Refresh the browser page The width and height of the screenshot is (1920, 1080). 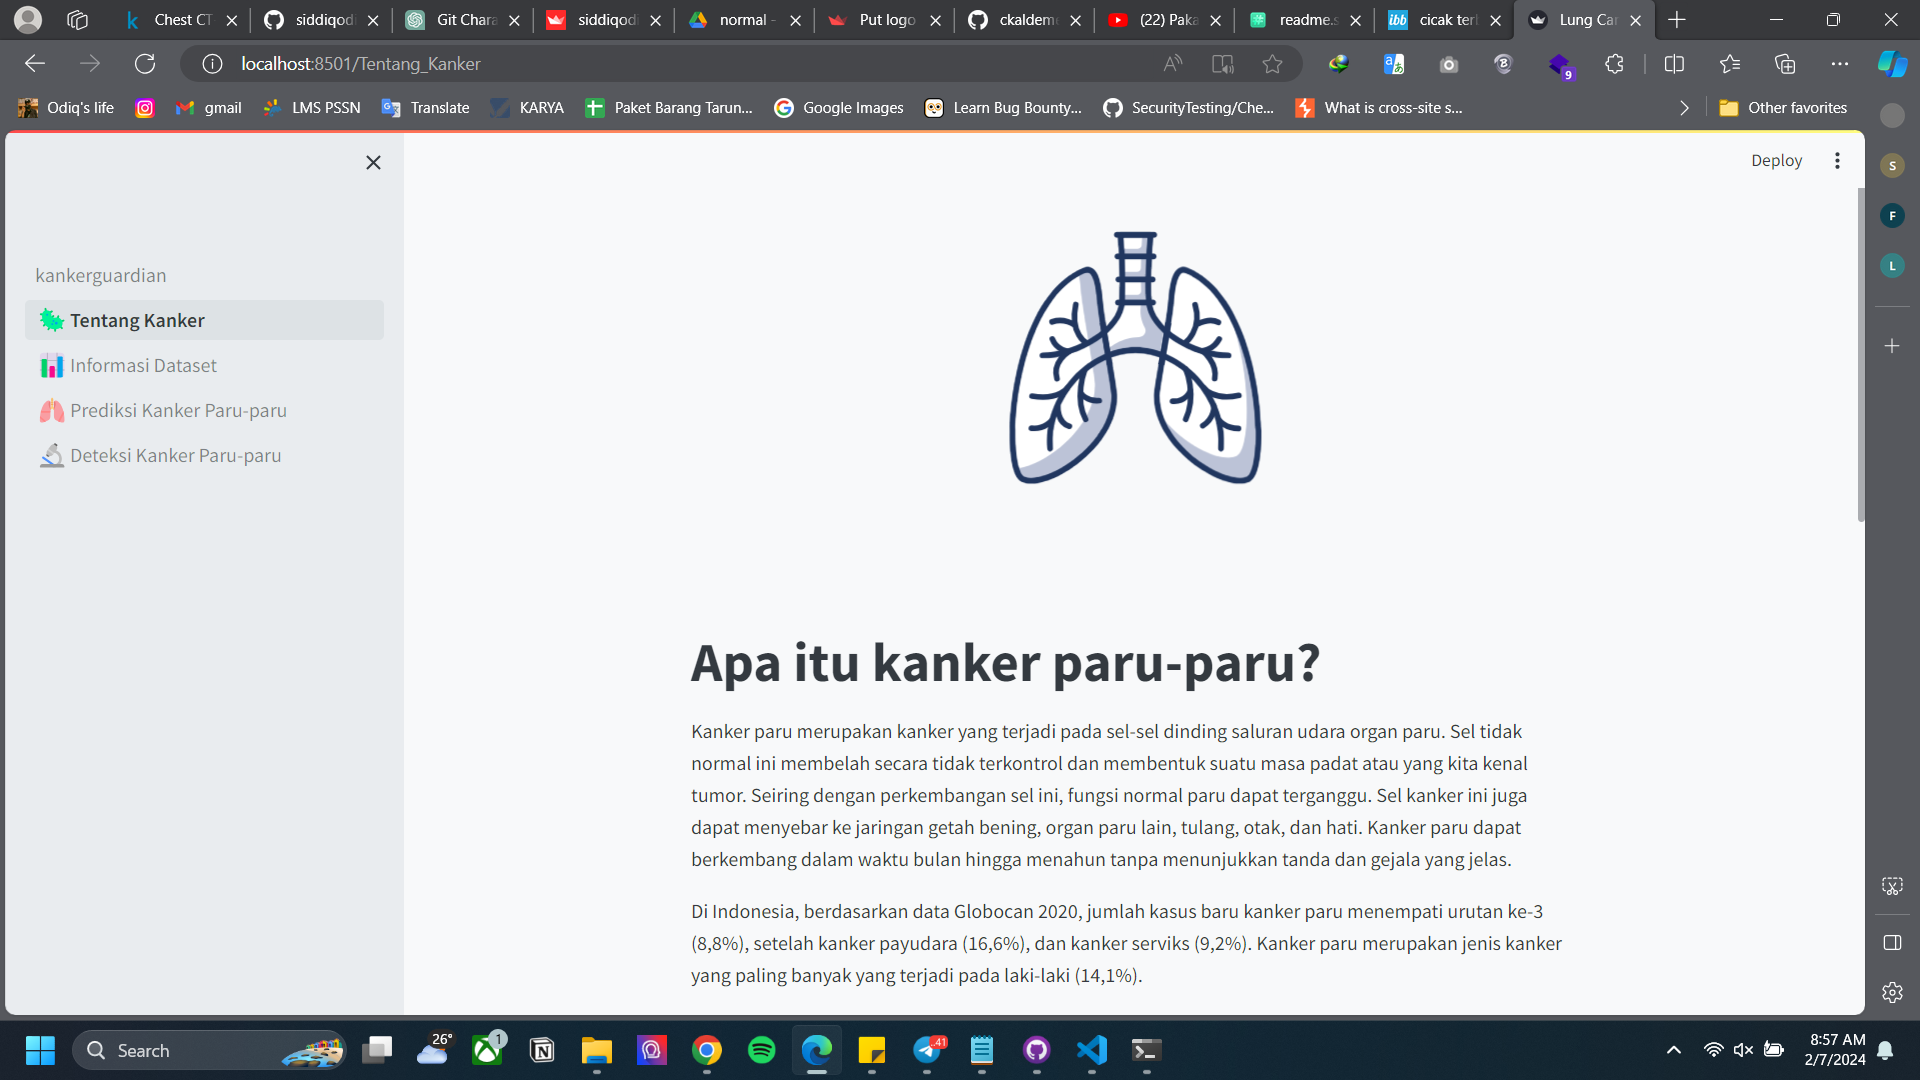(x=145, y=64)
